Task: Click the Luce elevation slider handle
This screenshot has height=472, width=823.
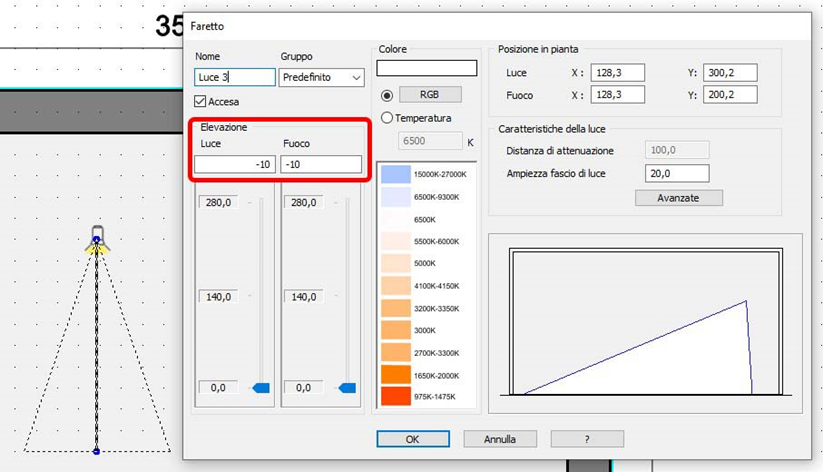Action: (261, 388)
